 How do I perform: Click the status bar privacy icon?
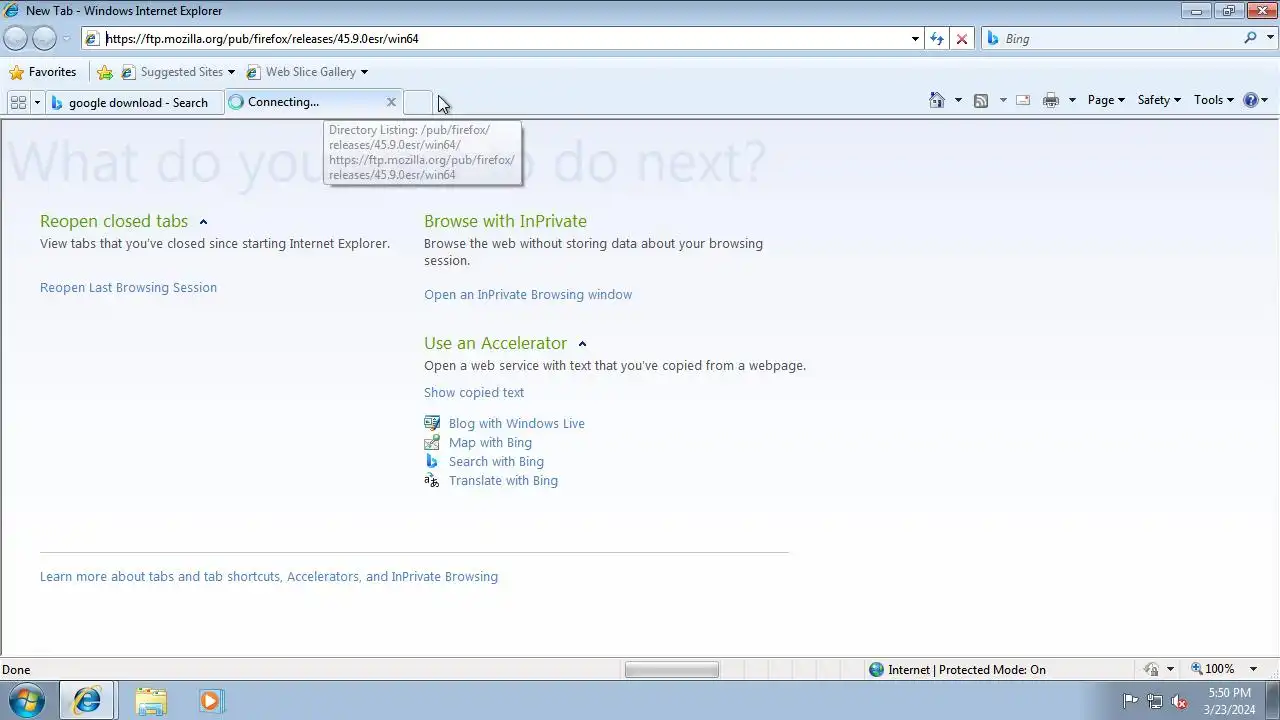(x=1152, y=670)
